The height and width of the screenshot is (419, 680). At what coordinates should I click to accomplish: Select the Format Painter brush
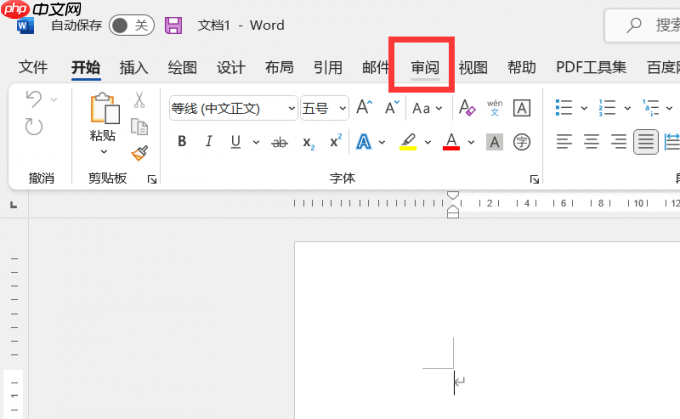[140, 153]
